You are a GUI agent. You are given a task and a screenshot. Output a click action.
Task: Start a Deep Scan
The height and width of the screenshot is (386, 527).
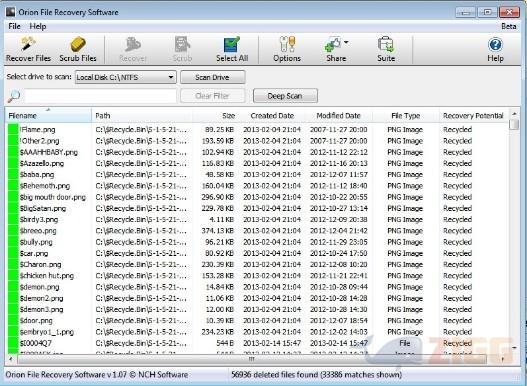click(x=285, y=96)
